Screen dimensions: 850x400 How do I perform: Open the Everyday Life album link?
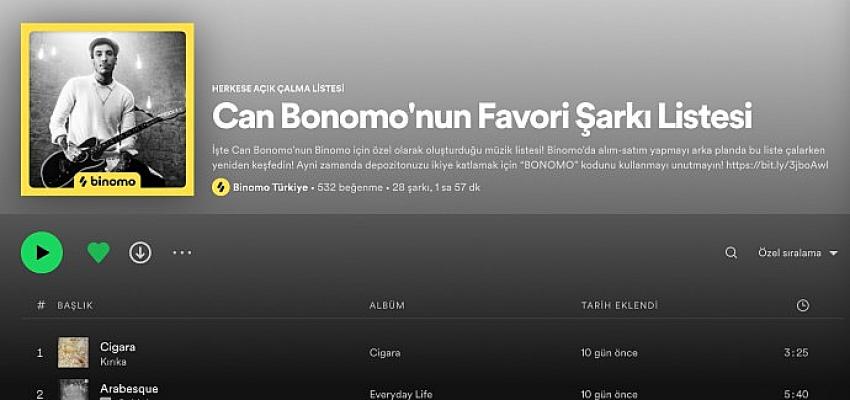click(x=401, y=394)
